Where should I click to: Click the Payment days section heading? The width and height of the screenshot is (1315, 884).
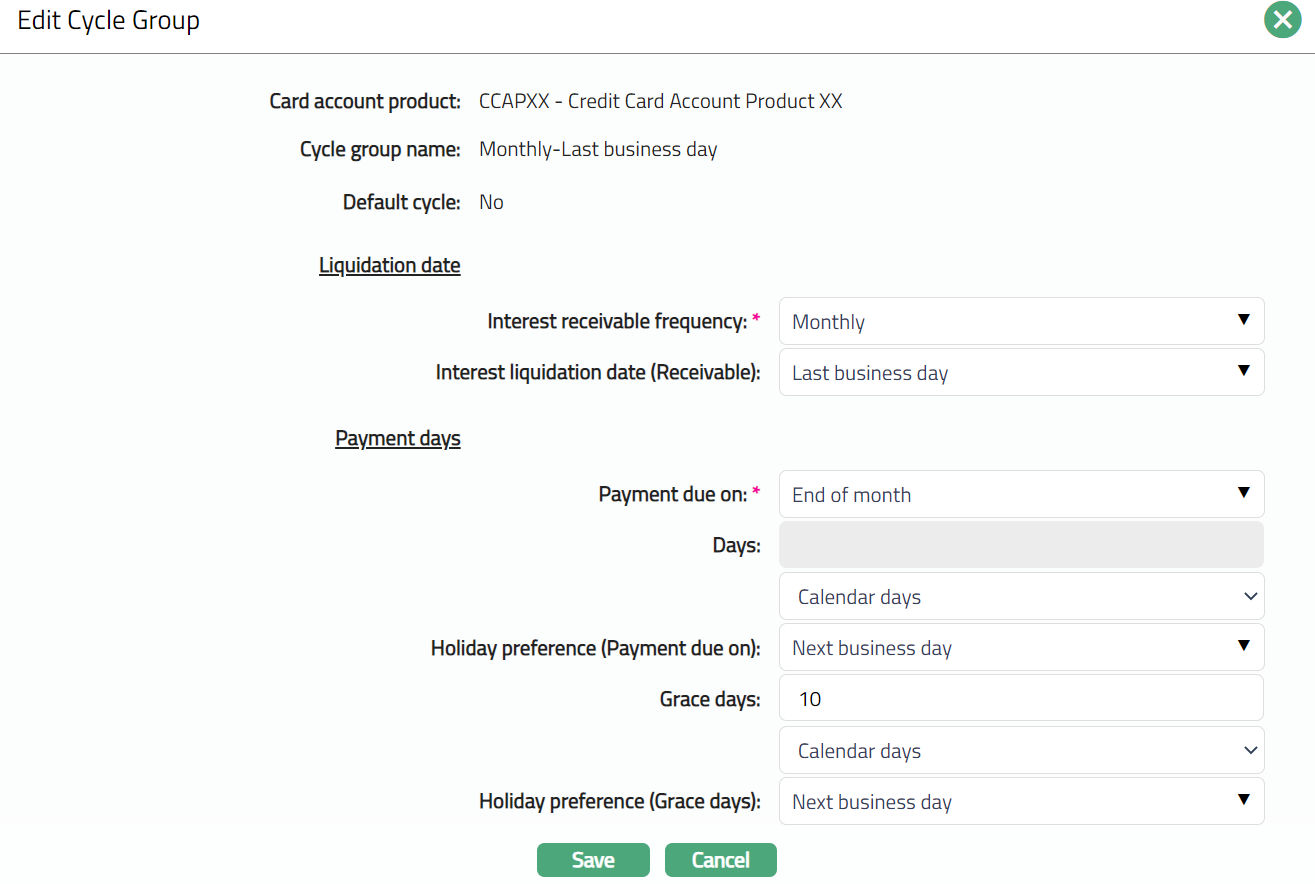click(x=397, y=439)
